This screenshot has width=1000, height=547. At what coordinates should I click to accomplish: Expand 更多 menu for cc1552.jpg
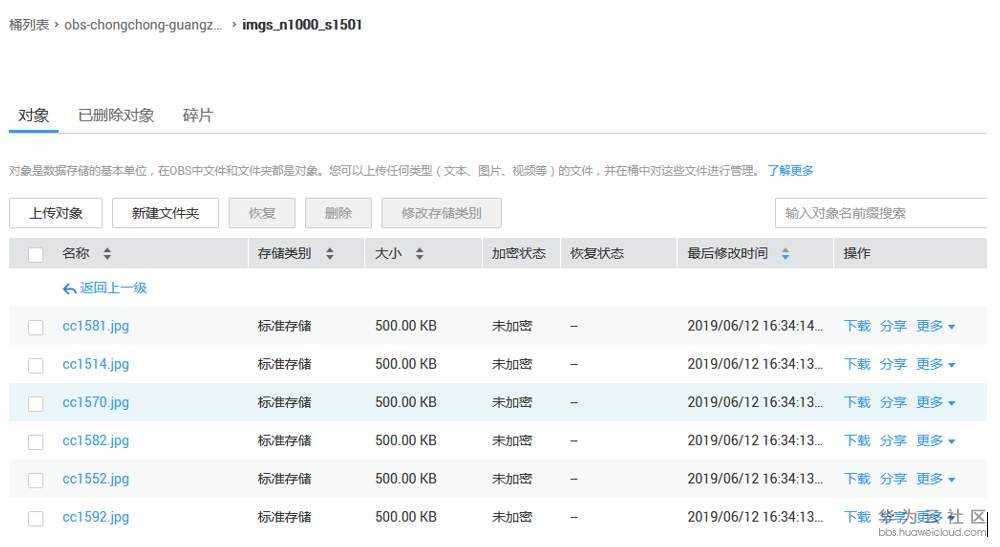936,479
